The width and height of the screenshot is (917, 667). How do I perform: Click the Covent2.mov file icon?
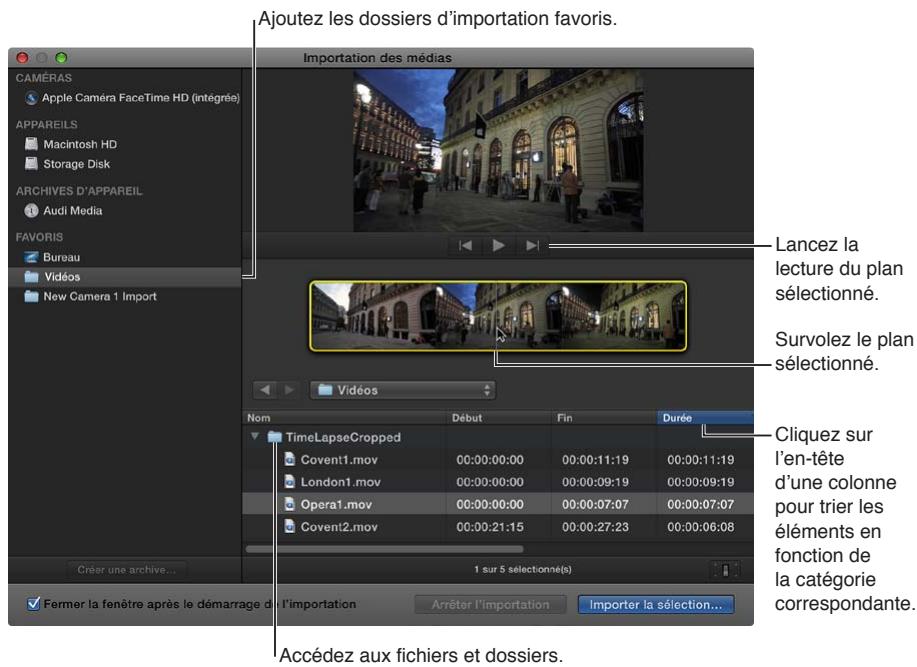coord(289,527)
